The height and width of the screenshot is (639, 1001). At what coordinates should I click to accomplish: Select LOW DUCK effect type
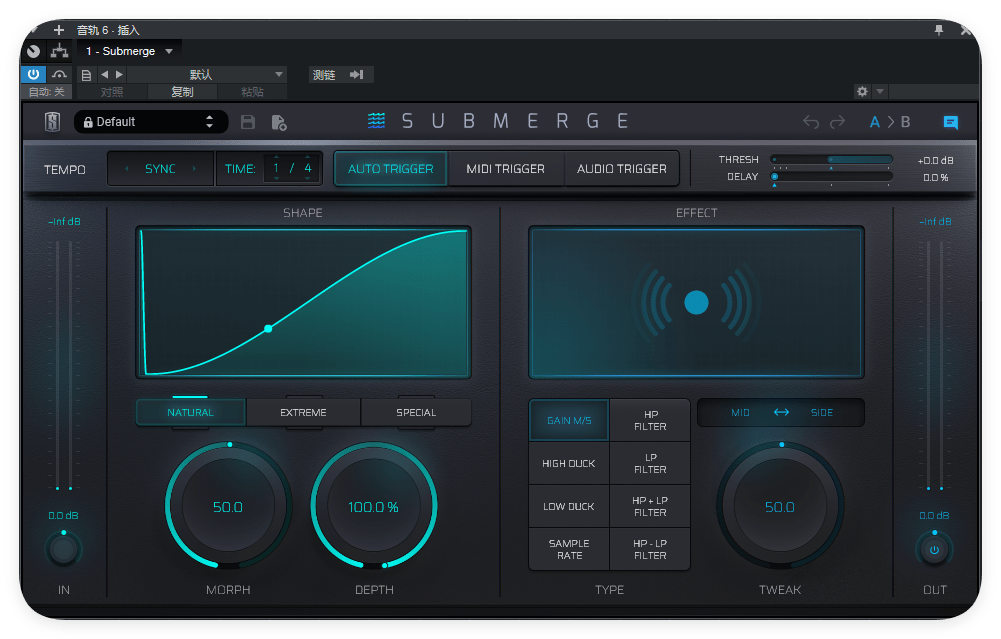pos(569,506)
